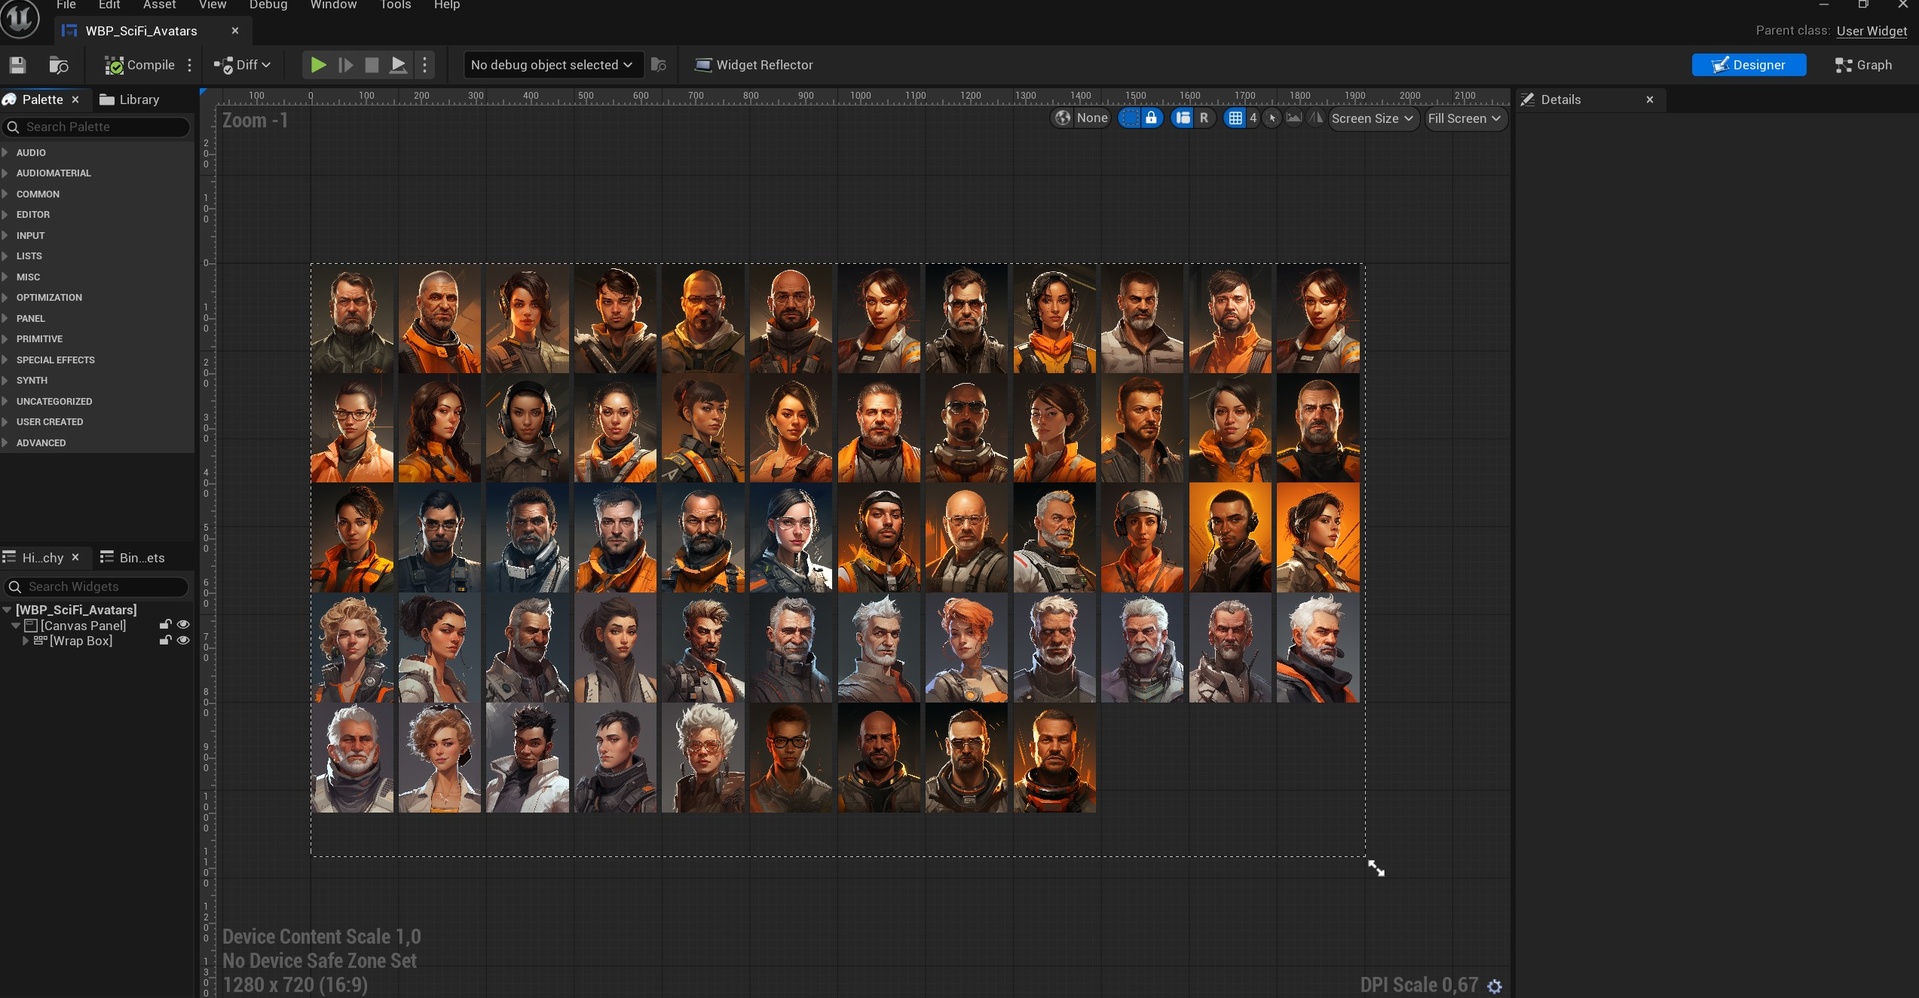Expand the Wrap Box tree node

pos(25,641)
